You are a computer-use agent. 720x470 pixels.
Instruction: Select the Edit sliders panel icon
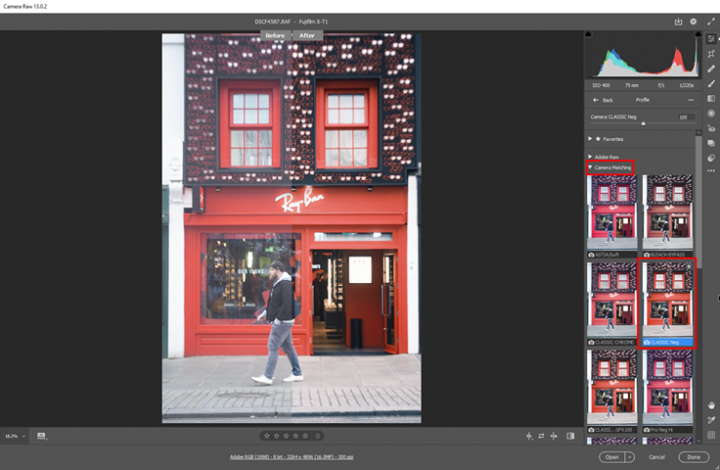click(711, 39)
